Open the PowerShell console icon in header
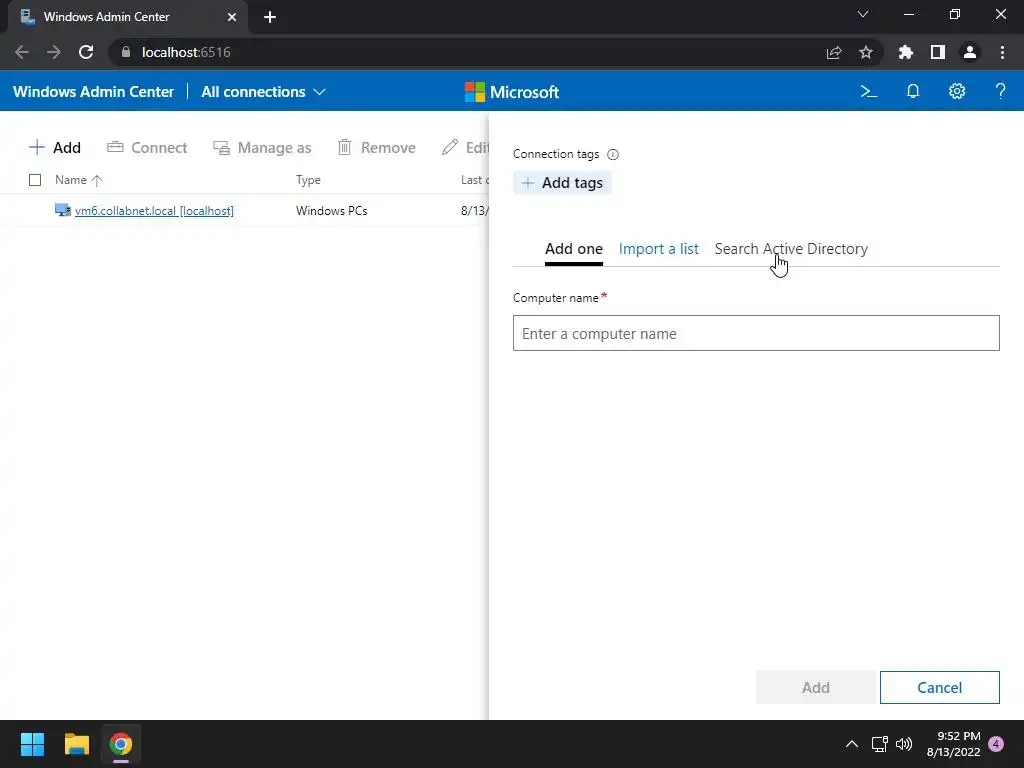This screenshot has height=768, width=1024. pos(869,91)
